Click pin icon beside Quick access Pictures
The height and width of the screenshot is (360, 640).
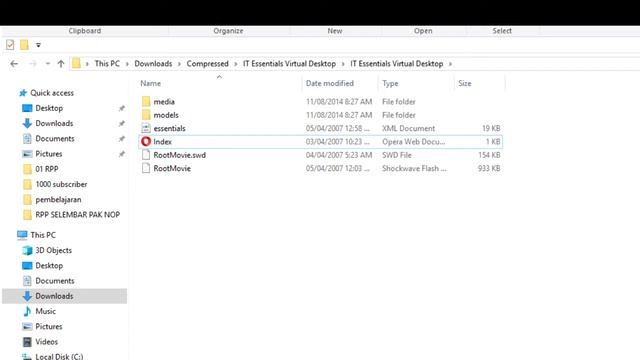[x=122, y=154]
